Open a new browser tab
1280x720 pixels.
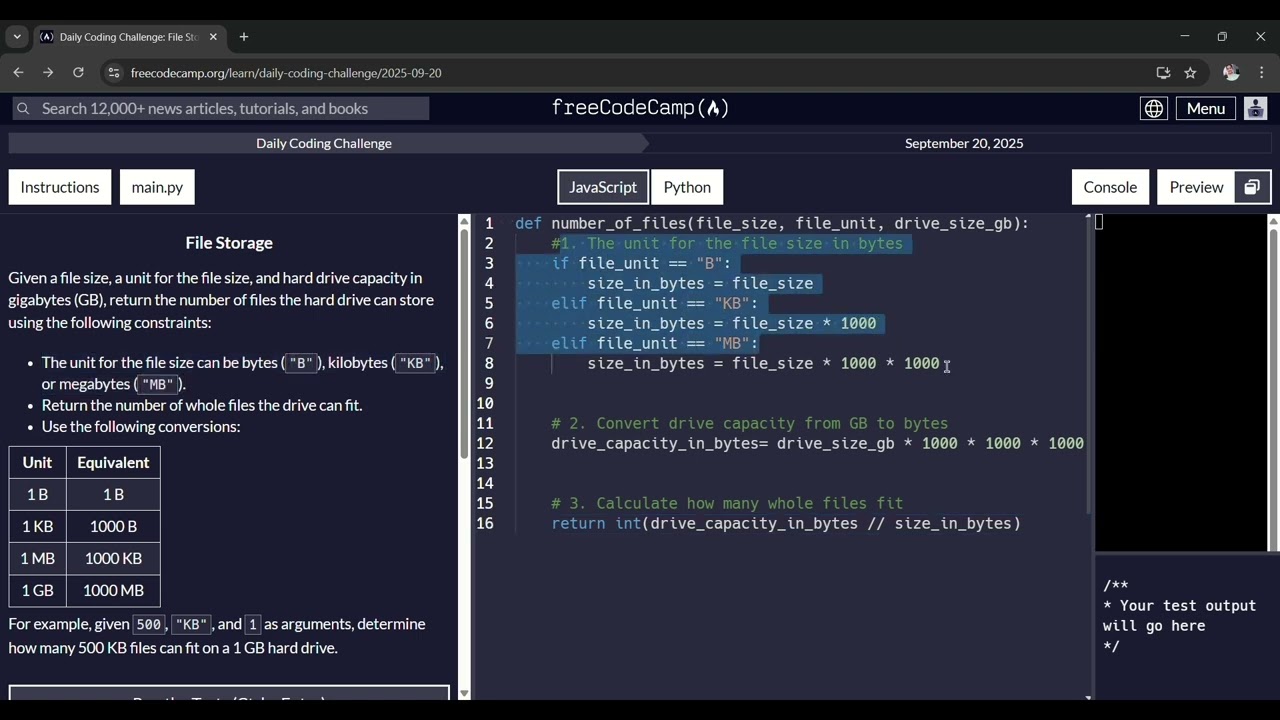[244, 37]
